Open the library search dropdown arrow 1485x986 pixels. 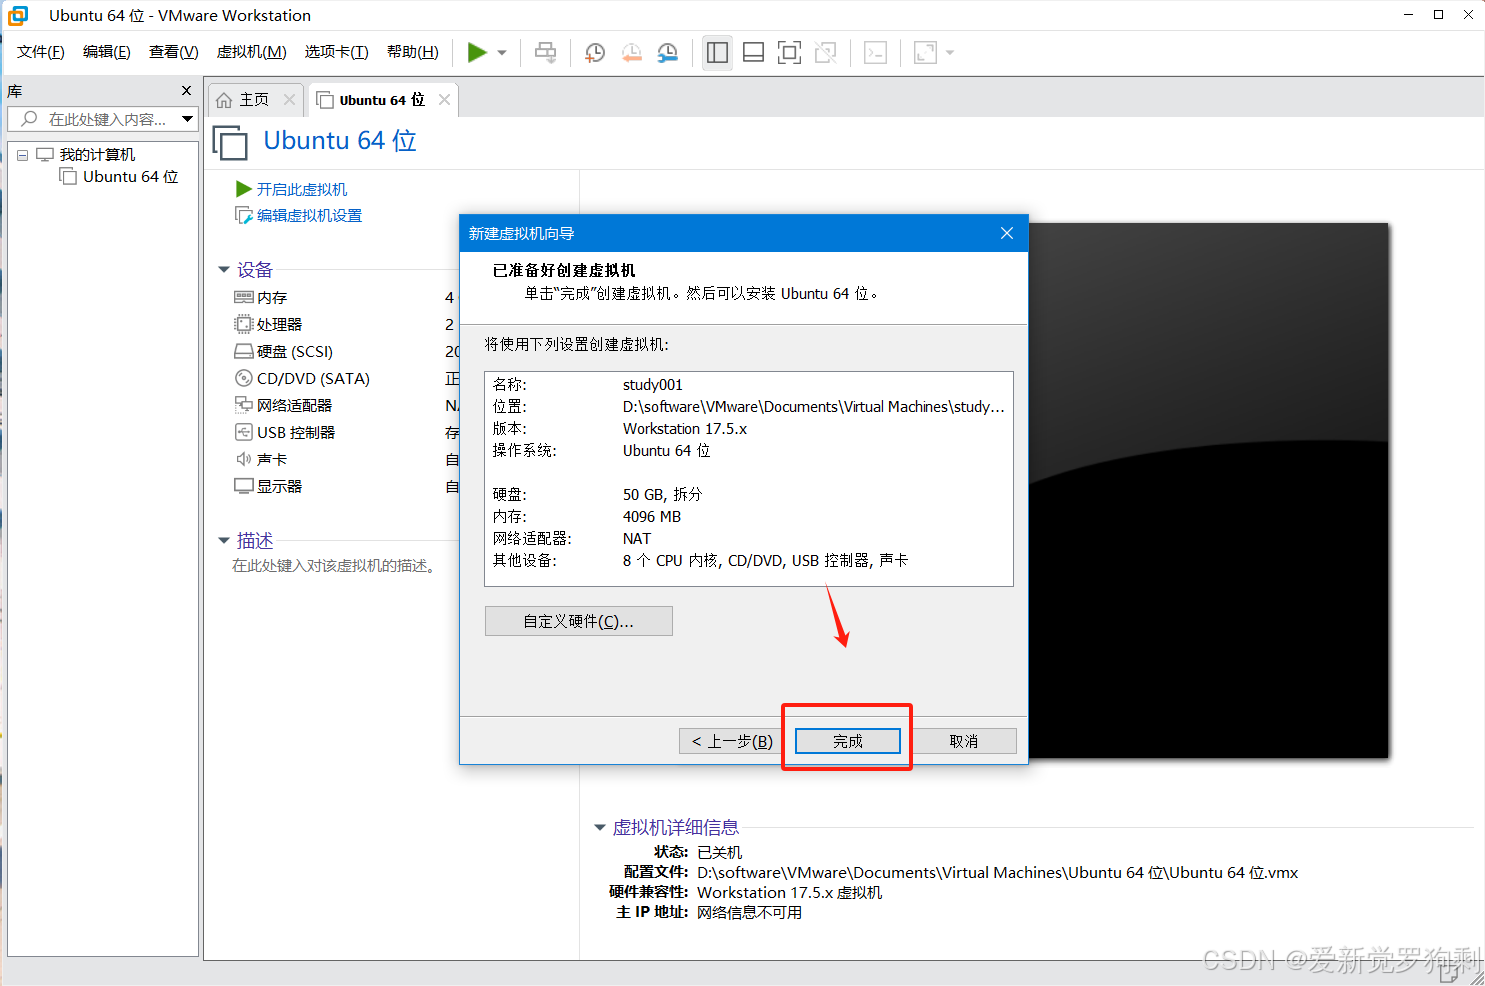187,119
